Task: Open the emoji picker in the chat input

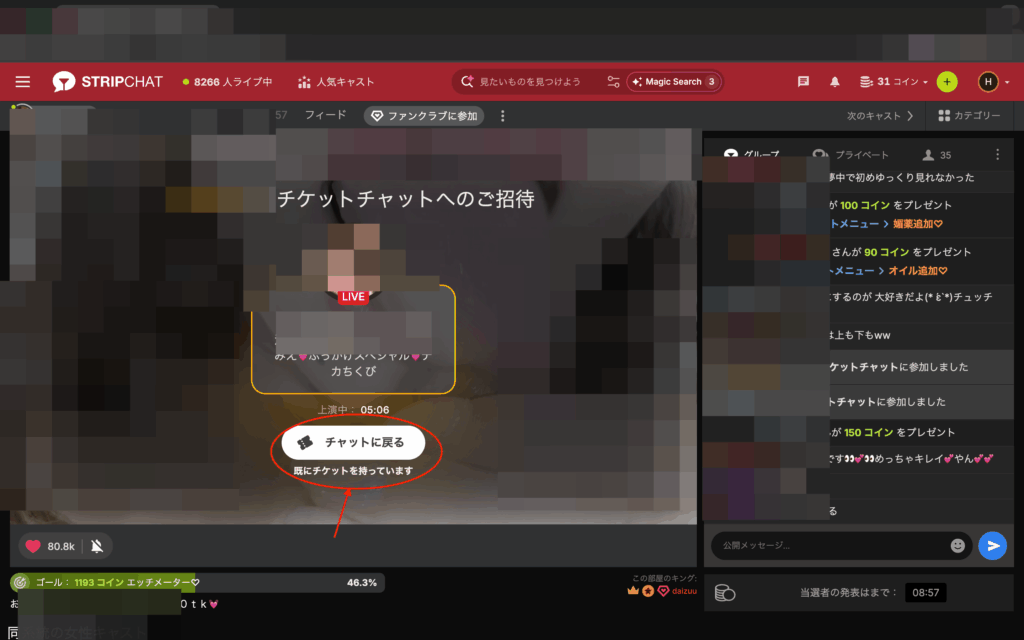Action: pos(958,546)
